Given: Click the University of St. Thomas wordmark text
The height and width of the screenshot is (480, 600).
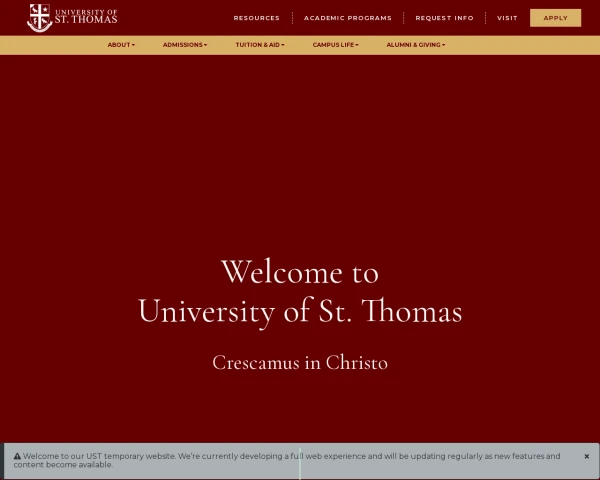Looking at the screenshot, I should coord(86,16).
